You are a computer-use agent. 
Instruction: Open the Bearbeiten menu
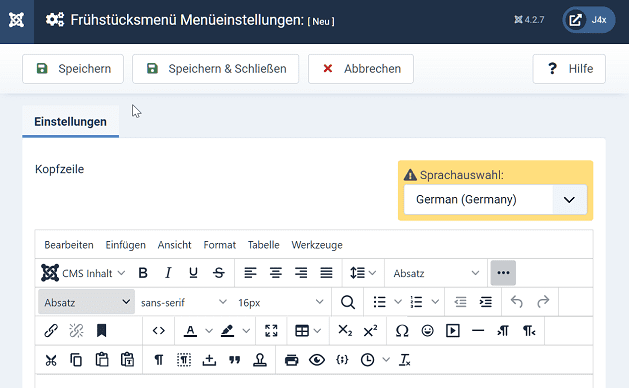point(69,245)
